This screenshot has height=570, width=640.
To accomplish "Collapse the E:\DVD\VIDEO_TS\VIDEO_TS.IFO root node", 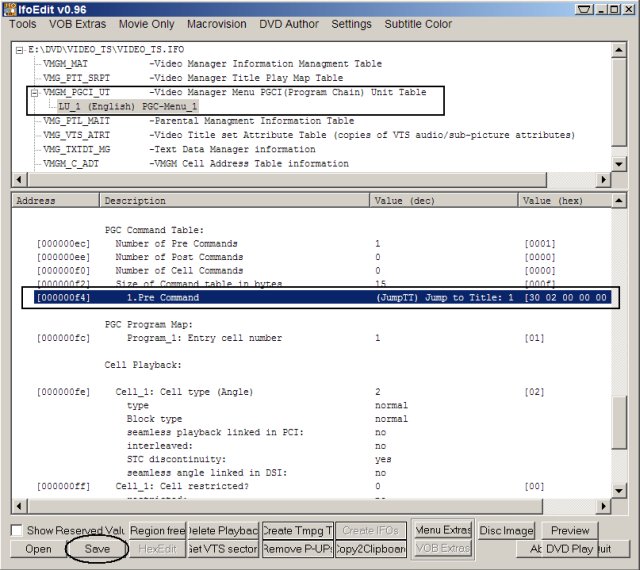I will 19,51.
